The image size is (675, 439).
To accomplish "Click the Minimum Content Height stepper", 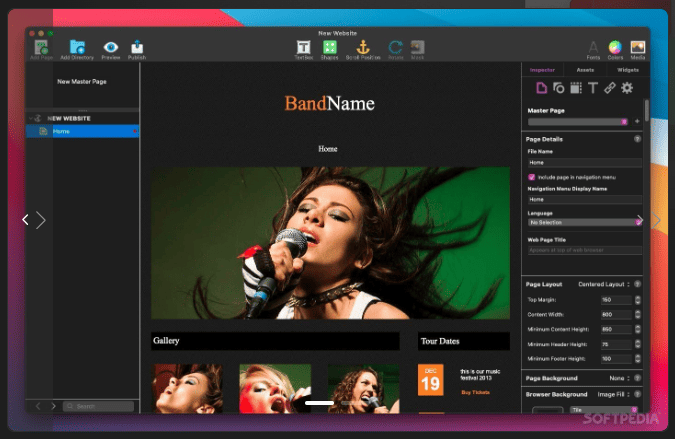I will pos(638,329).
